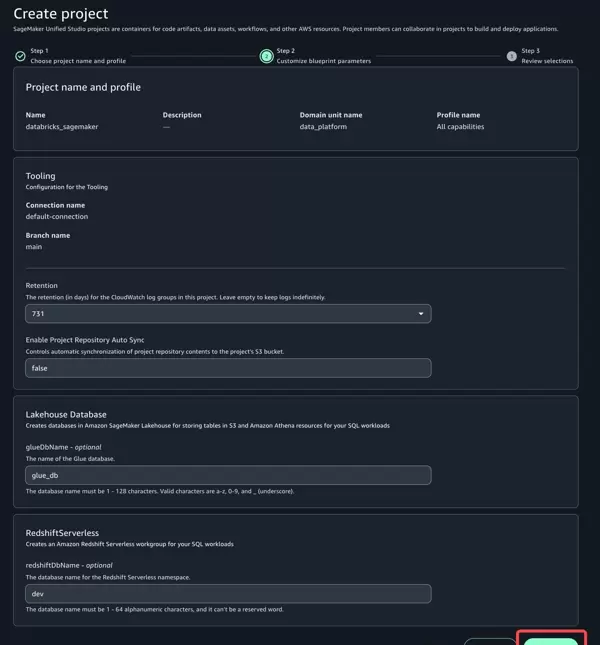Click the "Create project" page heading

[61, 14]
